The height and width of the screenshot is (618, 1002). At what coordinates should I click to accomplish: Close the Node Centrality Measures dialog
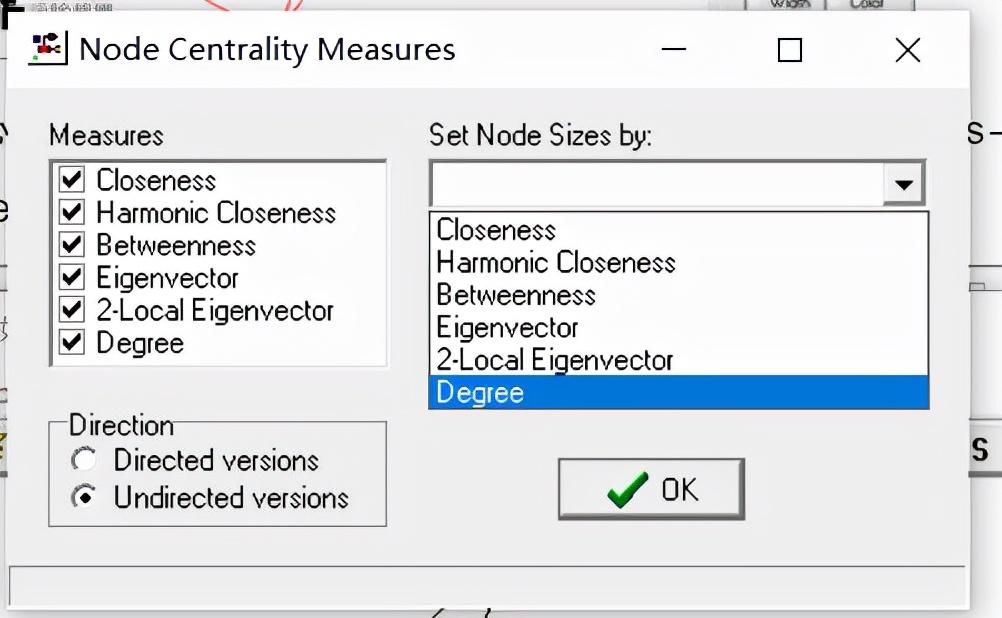[x=907, y=50]
